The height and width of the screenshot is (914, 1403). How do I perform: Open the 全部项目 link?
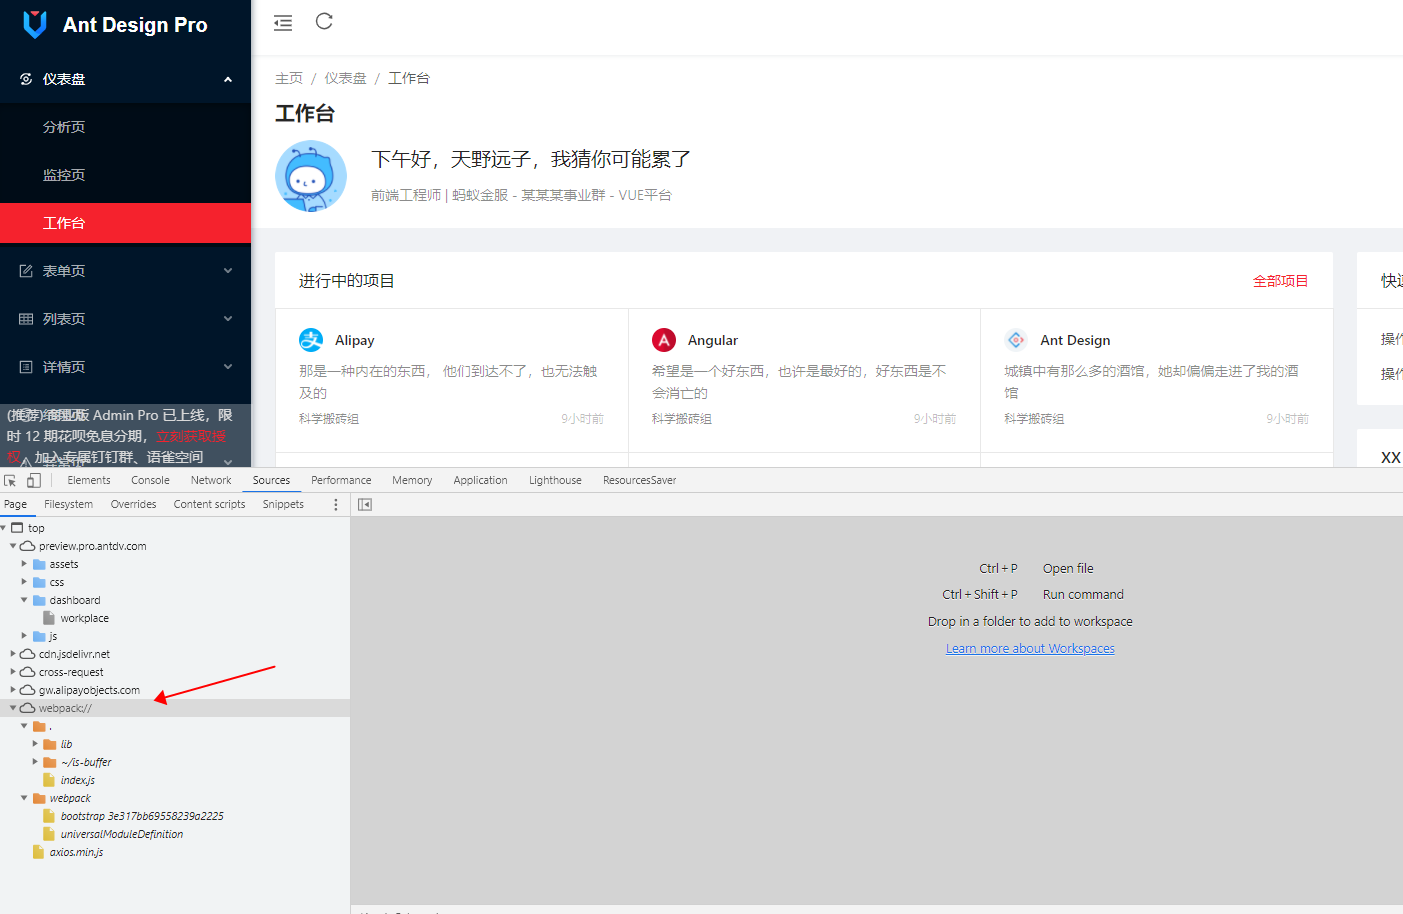click(1280, 281)
